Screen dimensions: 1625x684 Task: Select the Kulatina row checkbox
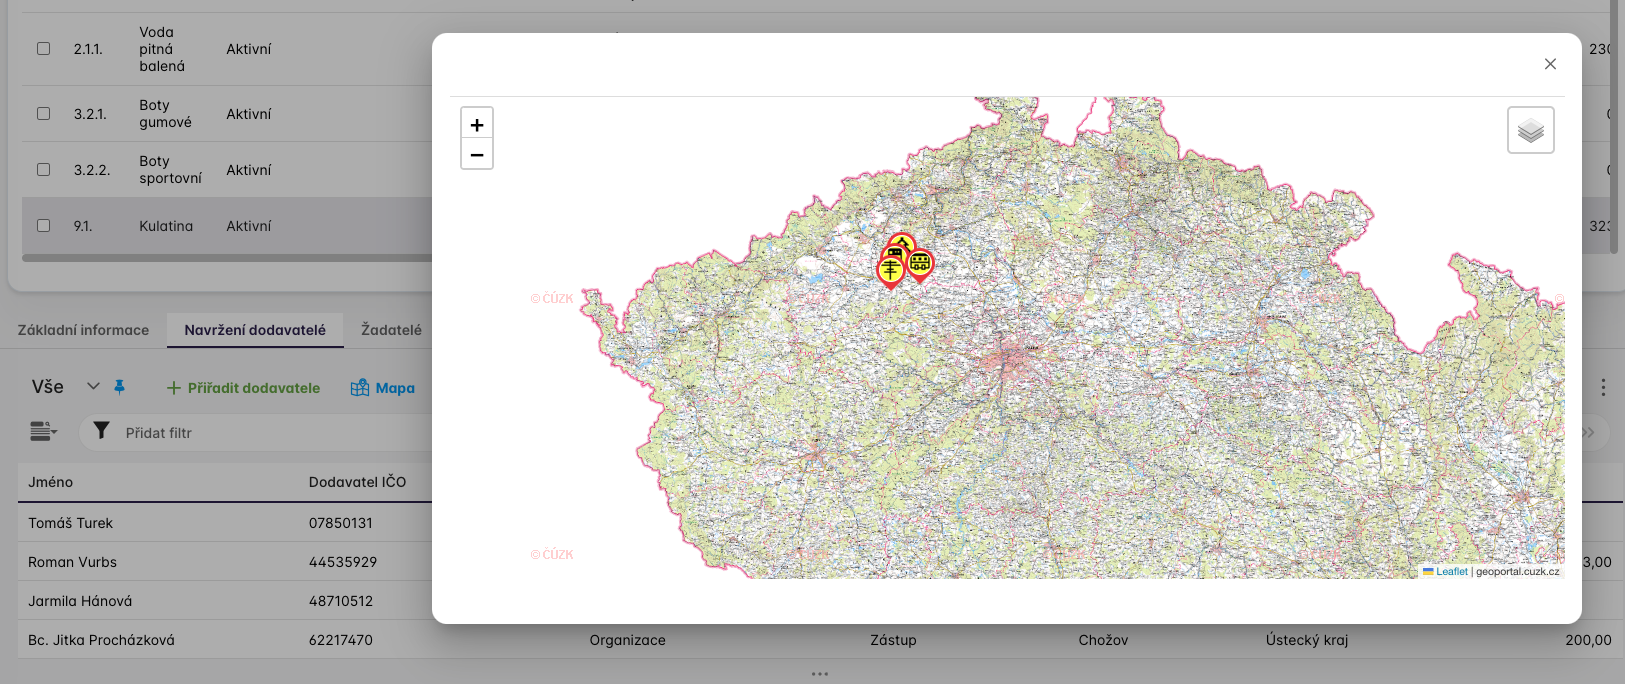click(43, 225)
